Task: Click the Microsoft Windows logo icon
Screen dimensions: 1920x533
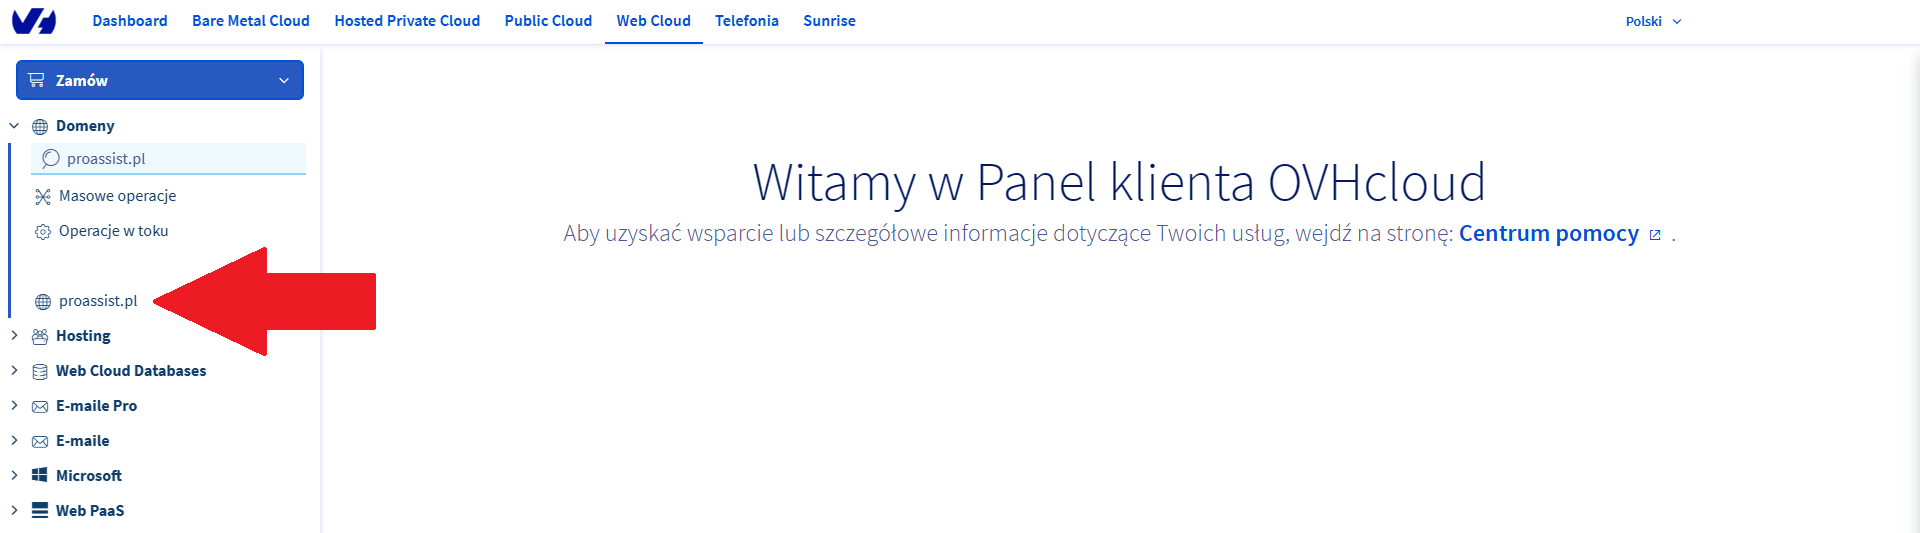Action: tap(40, 475)
